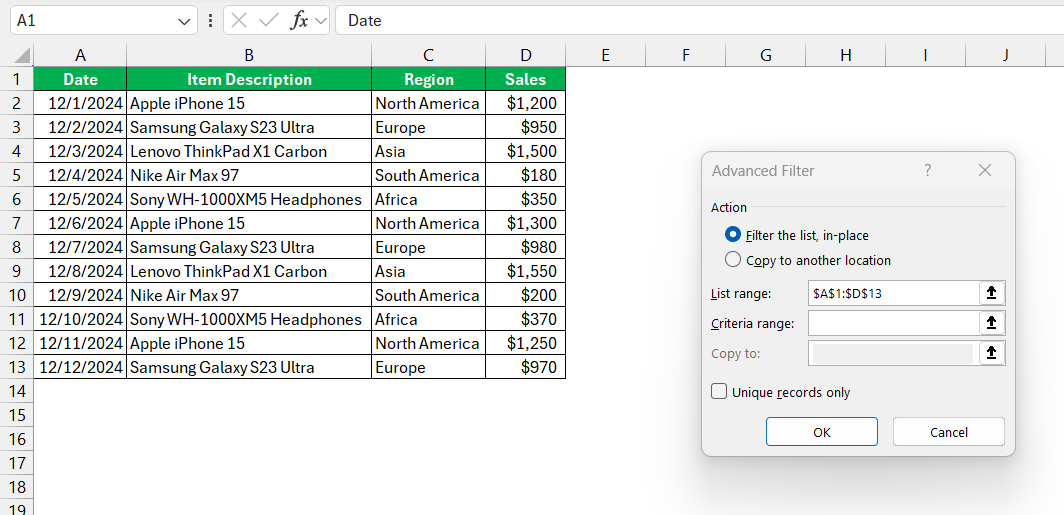This screenshot has height=515, width=1064.
Task: Click the $180 sales cell
Action: (525, 175)
